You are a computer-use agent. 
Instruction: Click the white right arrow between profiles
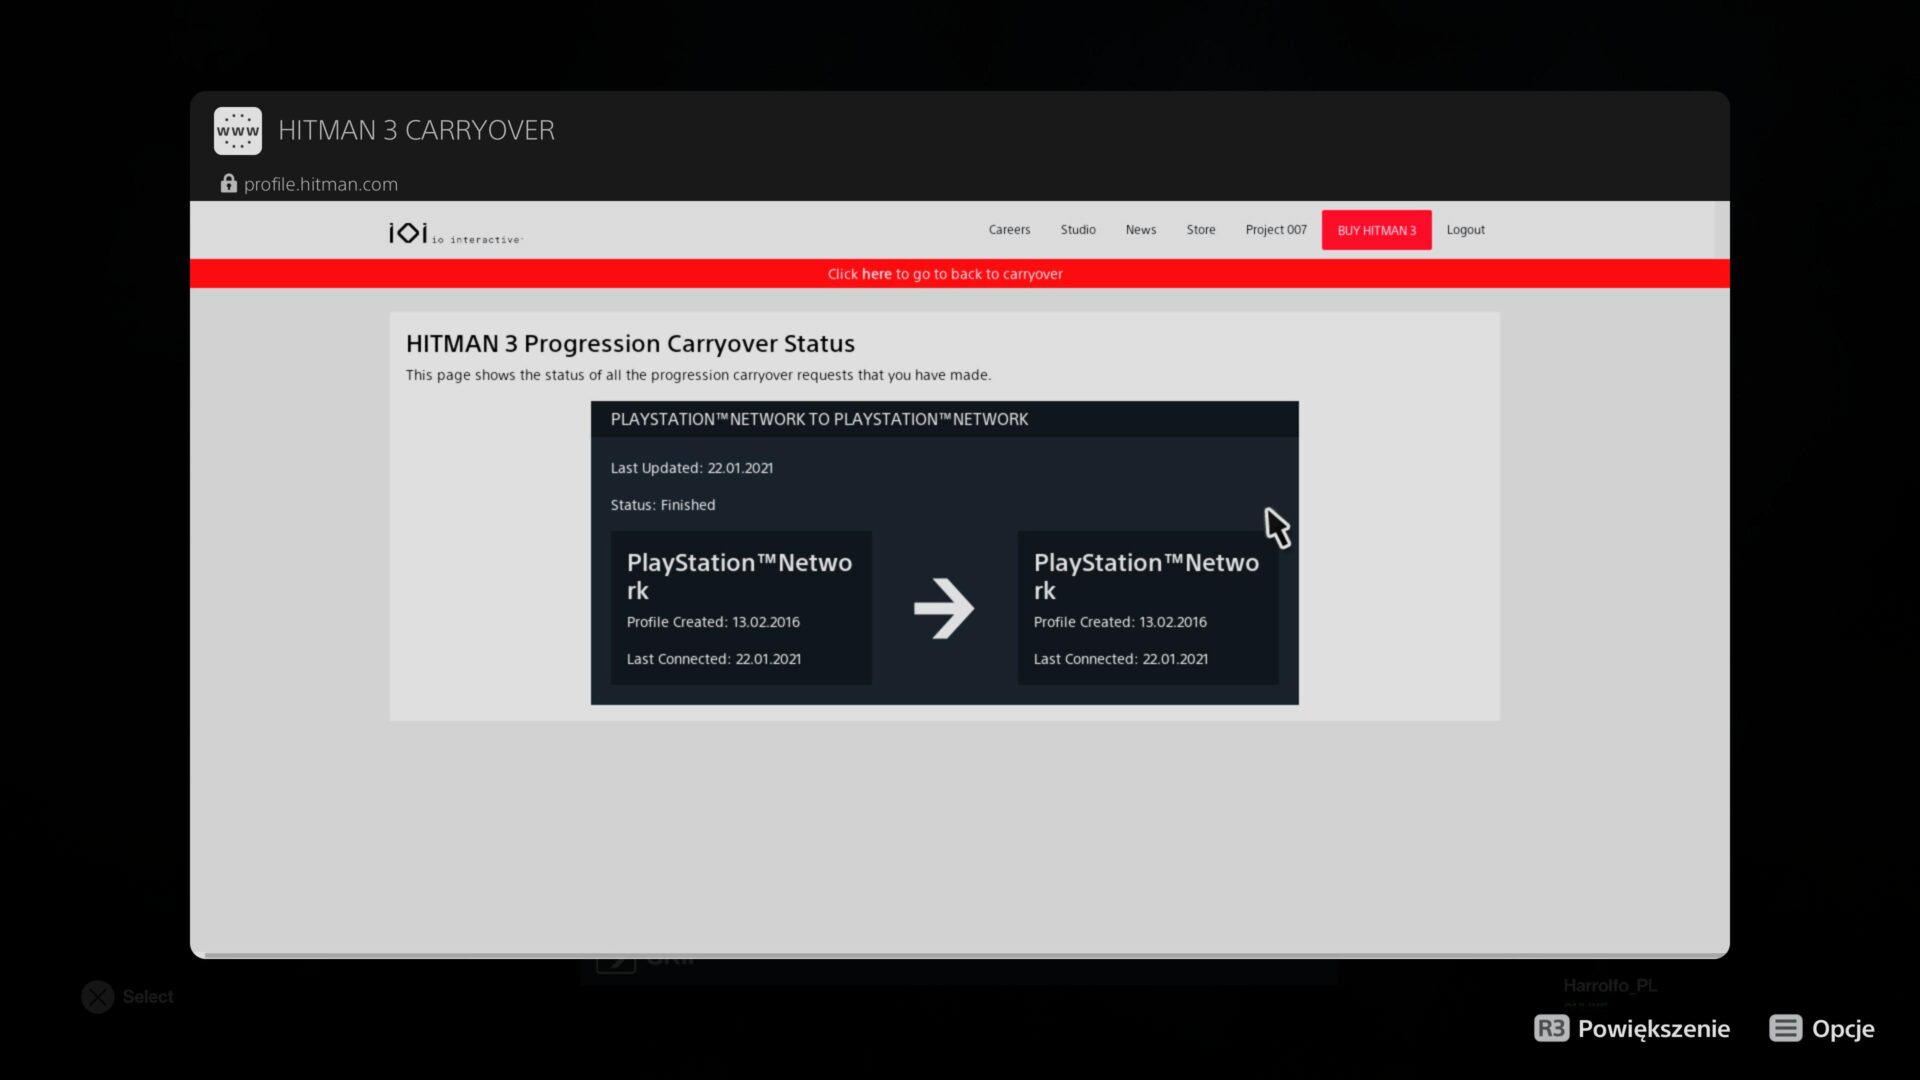[943, 608]
